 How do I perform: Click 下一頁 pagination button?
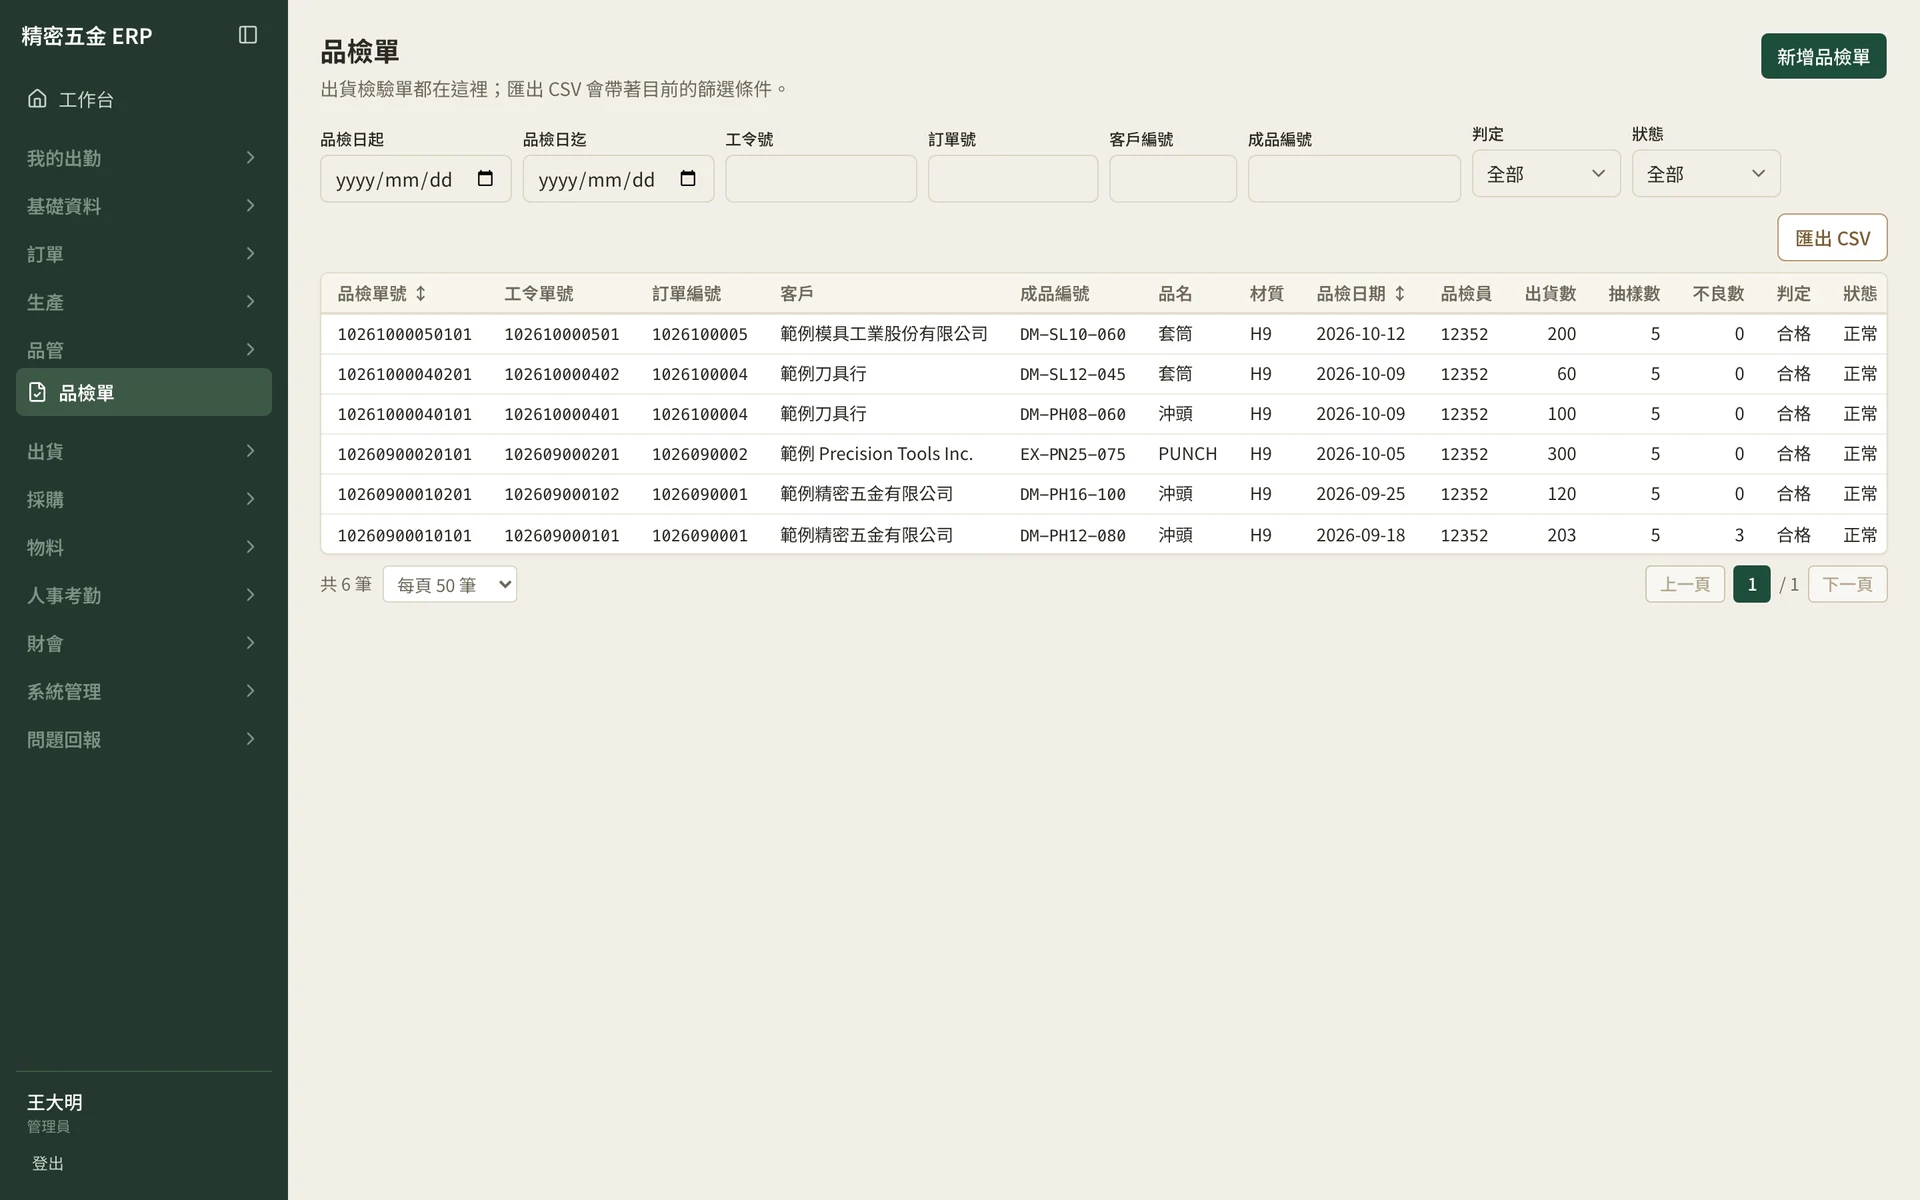pos(1847,584)
